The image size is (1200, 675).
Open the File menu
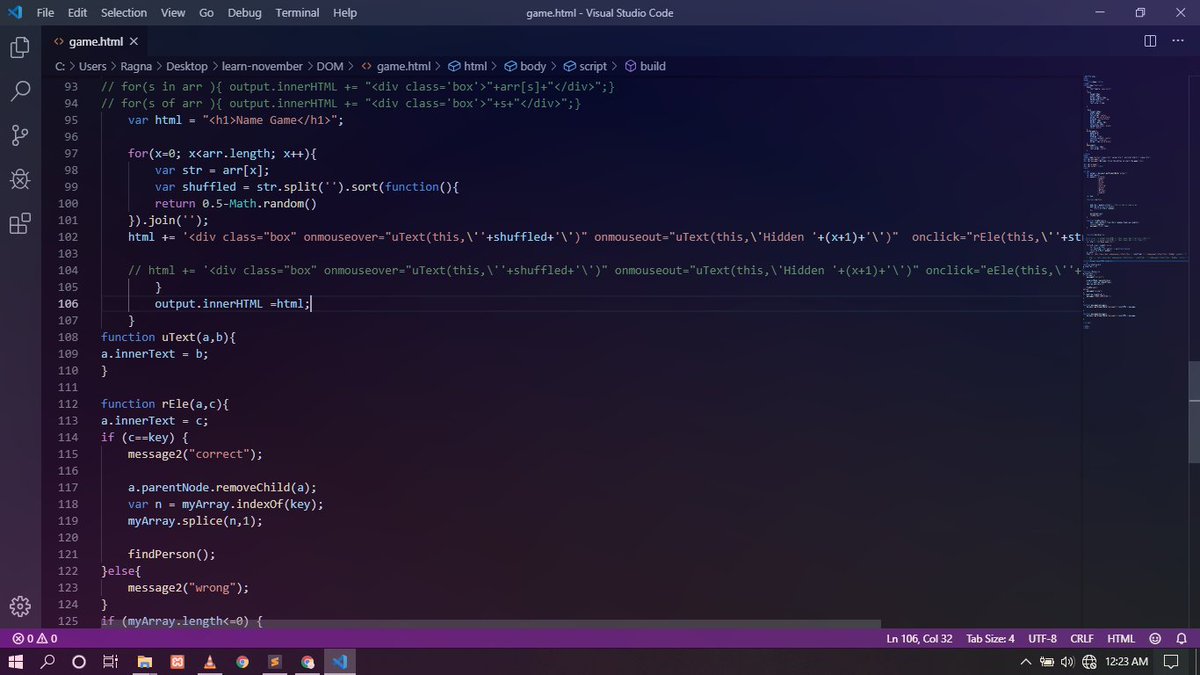[x=45, y=13]
